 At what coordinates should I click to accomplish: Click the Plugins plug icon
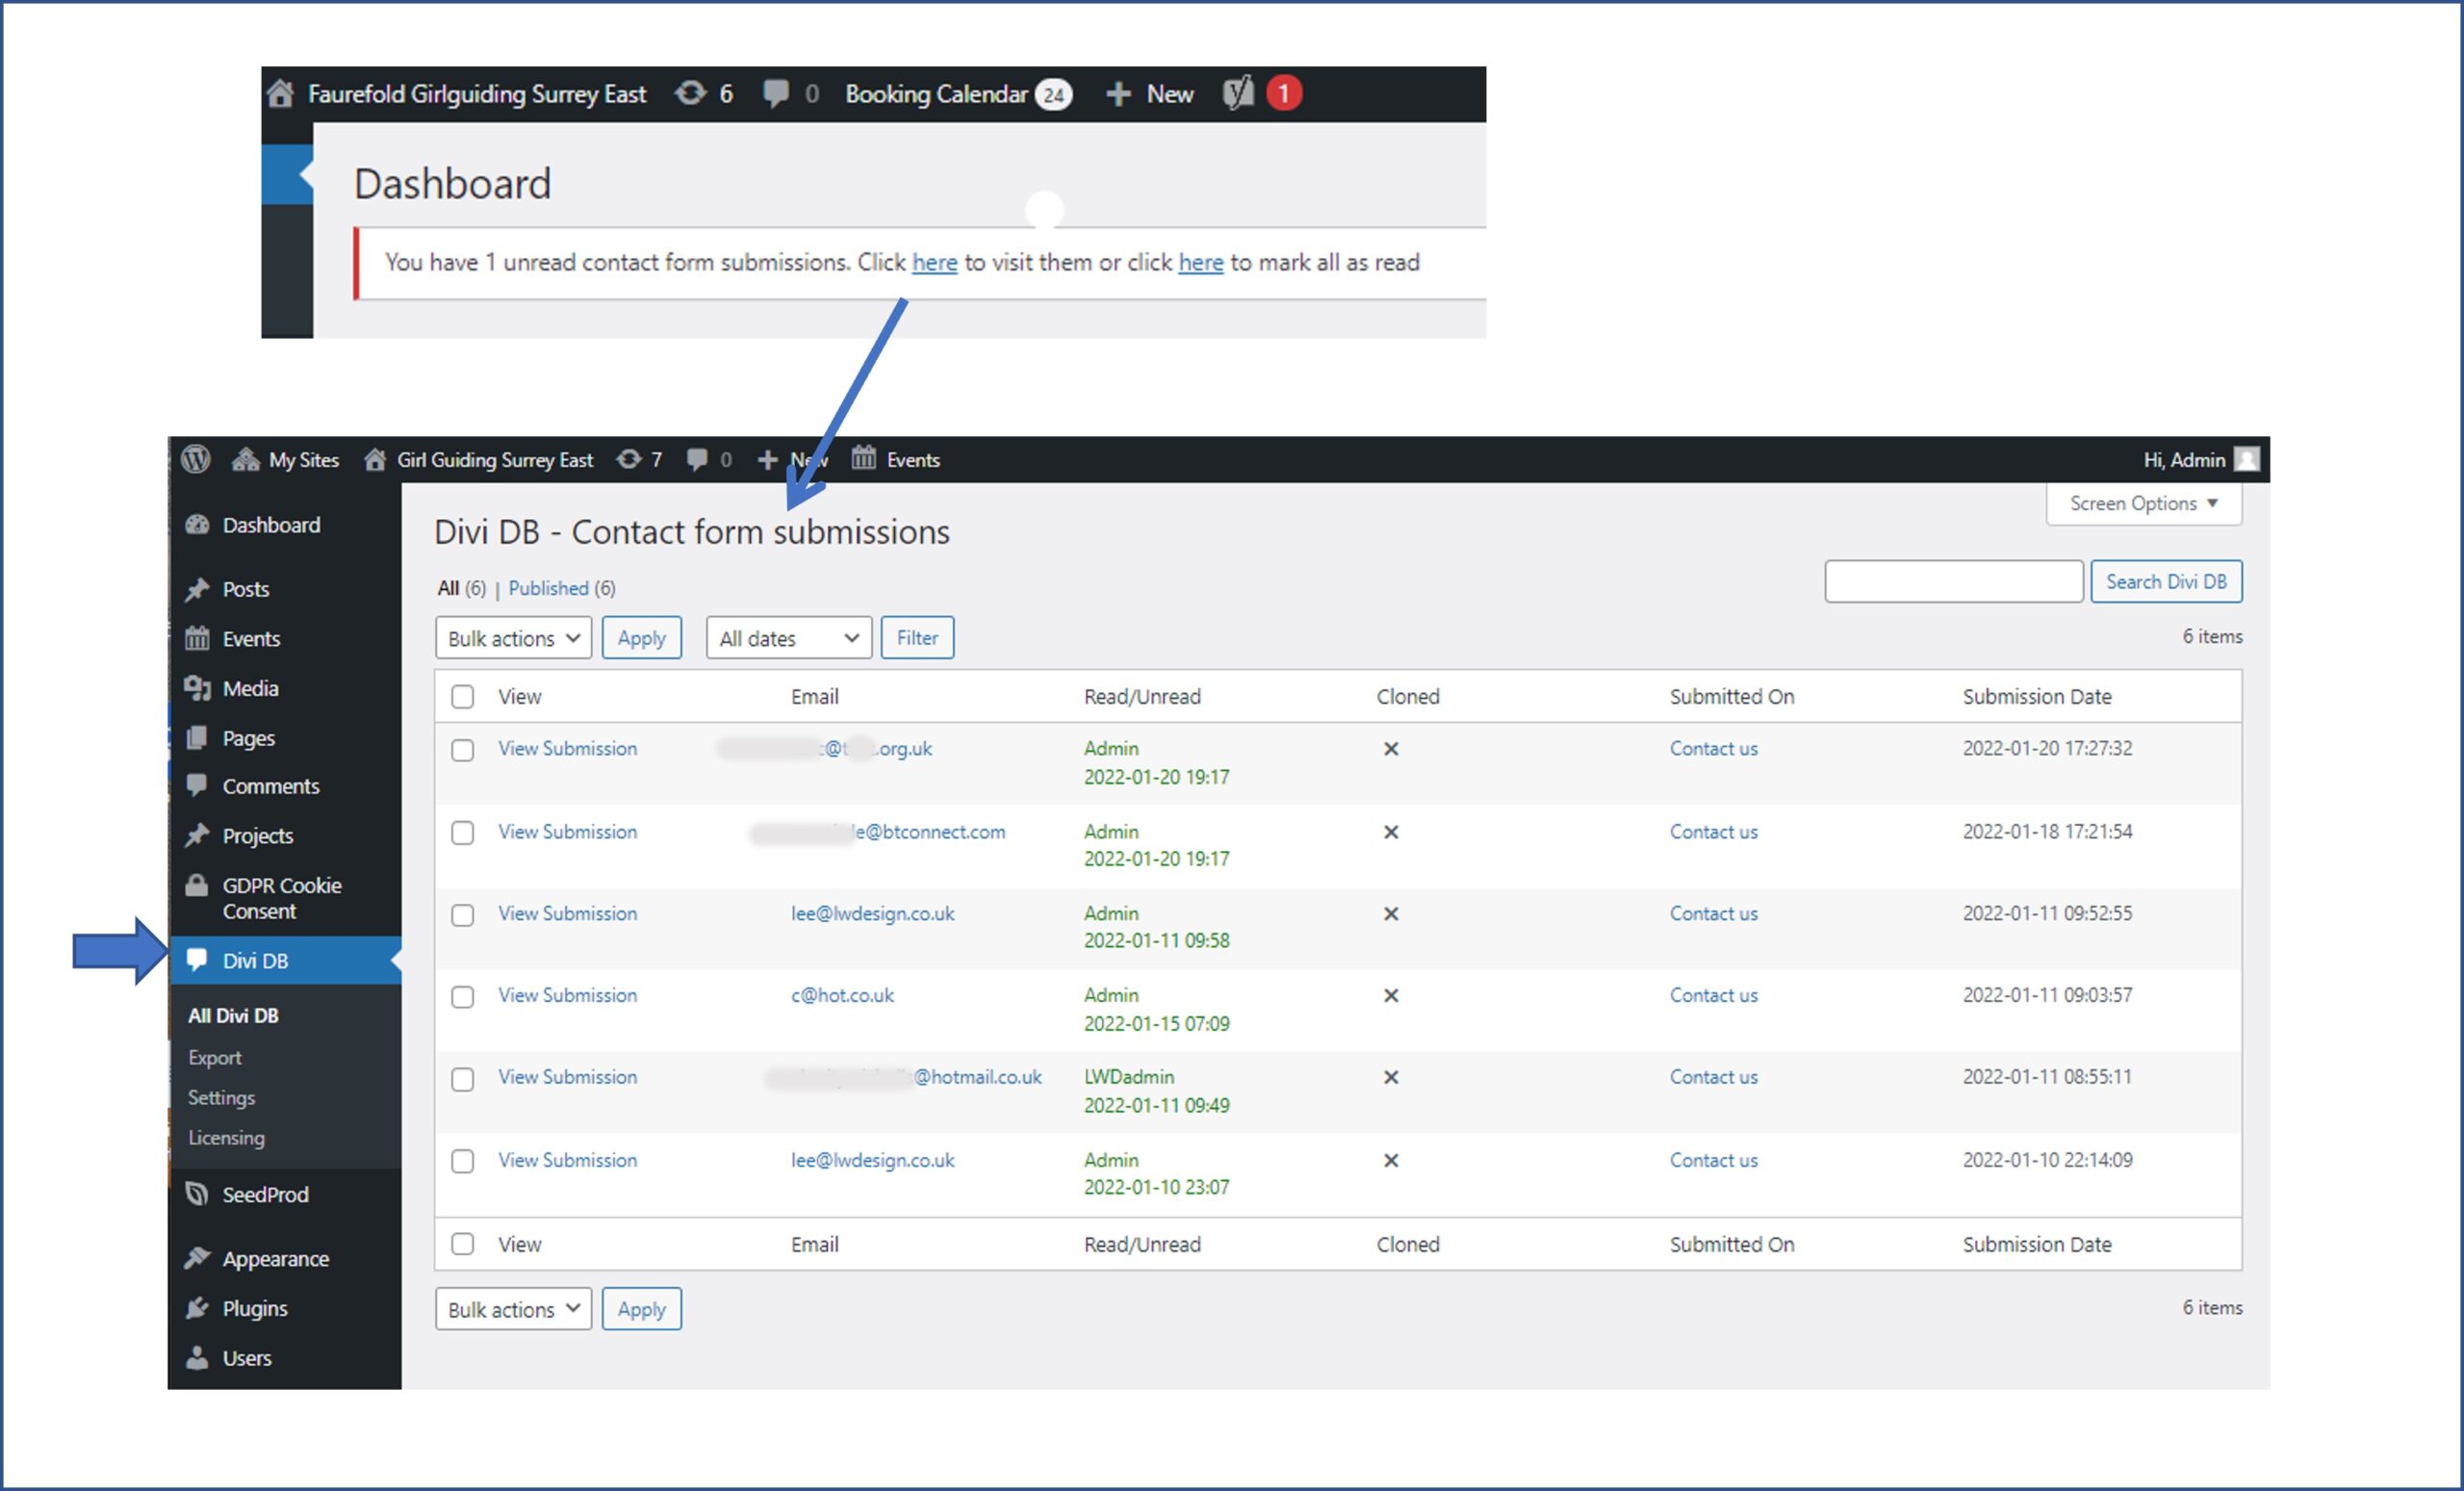point(197,1308)
